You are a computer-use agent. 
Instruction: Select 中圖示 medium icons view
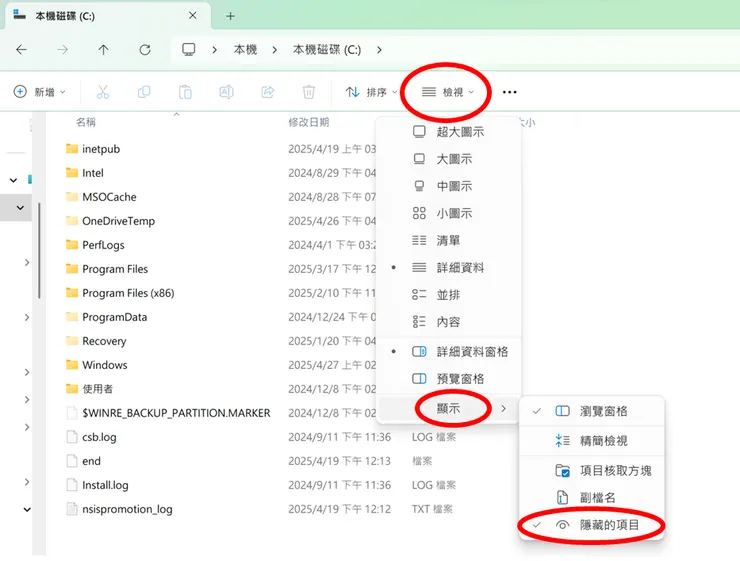[448, 186]
